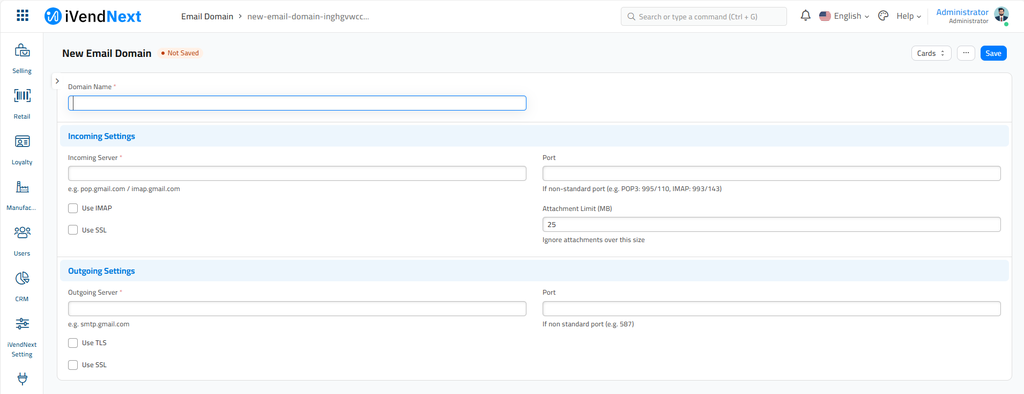The width and height of the screenshot is (1024, 394).
Task: Click the search magnifier icon
Action: coord(632,16)
